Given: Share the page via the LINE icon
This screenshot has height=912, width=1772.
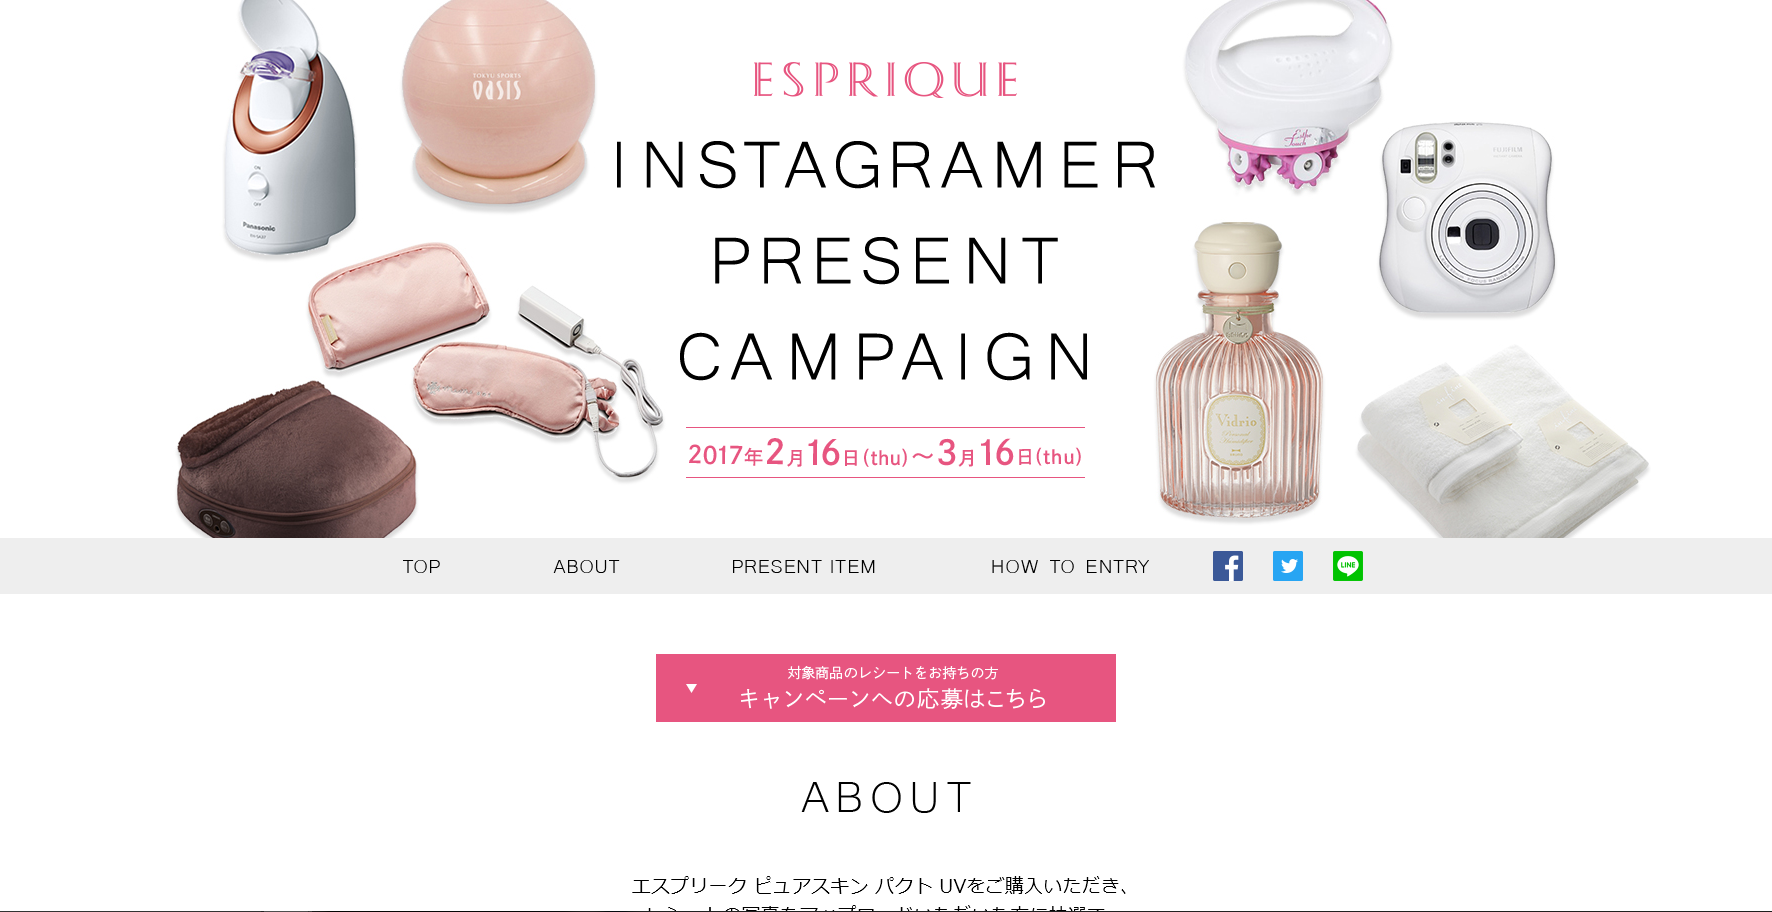Looking at the screenshot, I should (1348, 566).
